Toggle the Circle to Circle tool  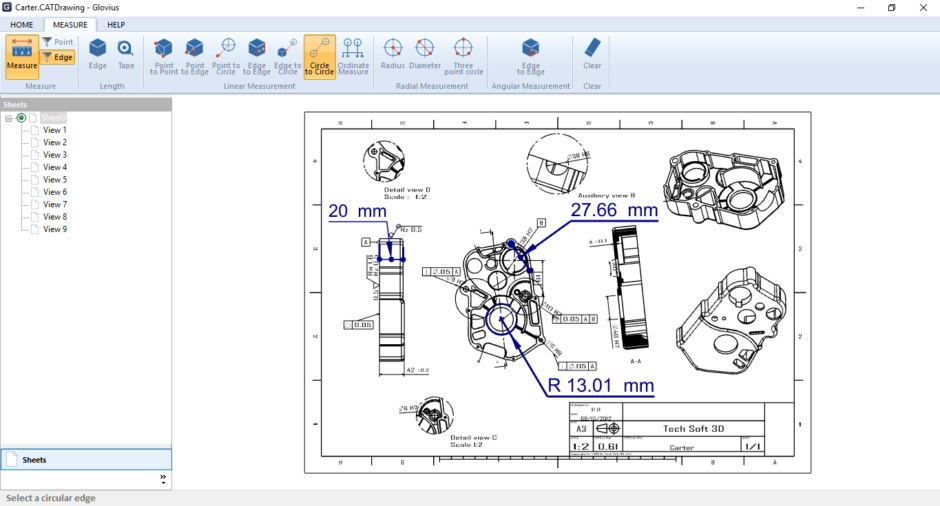point(320,56)
